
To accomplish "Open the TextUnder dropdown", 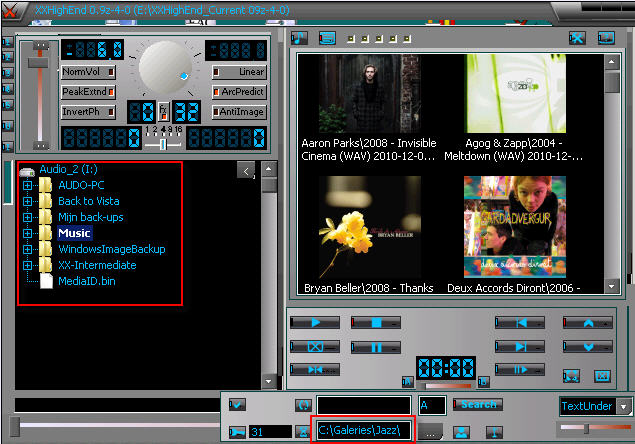I will 624,406.
